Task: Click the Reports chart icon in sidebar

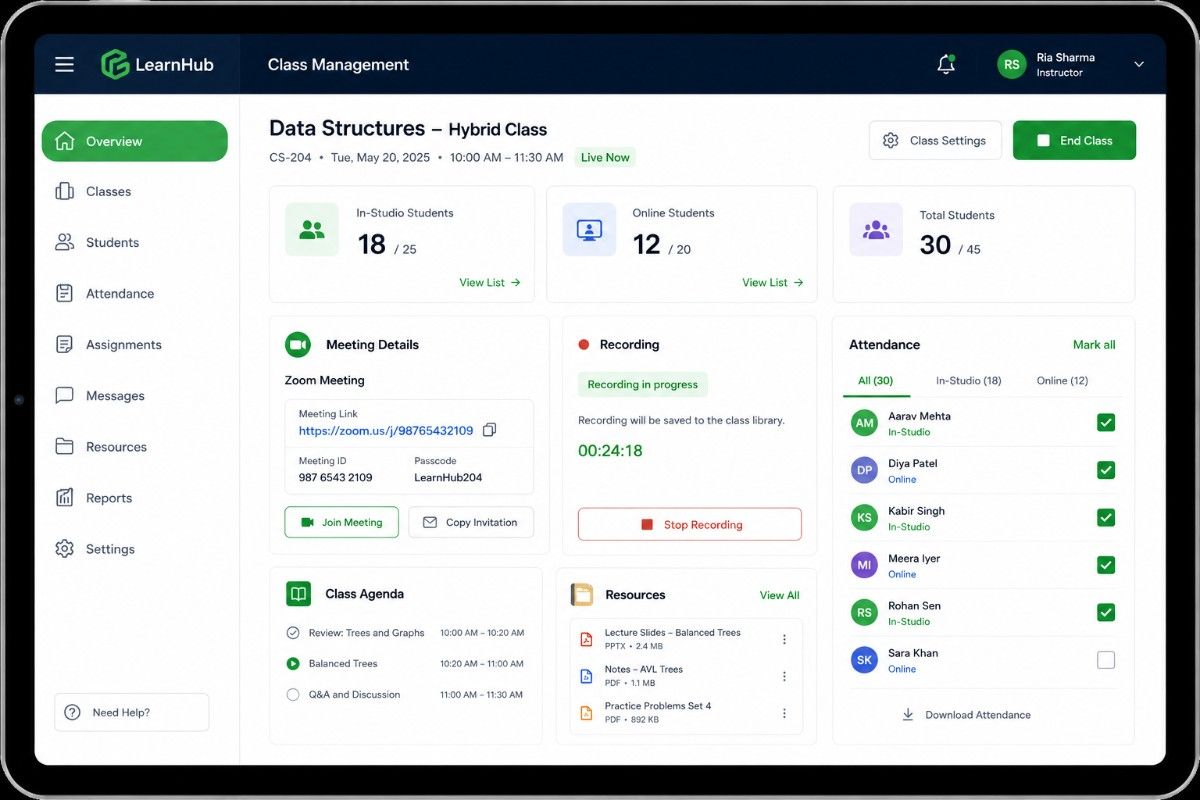Action: (x=64, y=497)
